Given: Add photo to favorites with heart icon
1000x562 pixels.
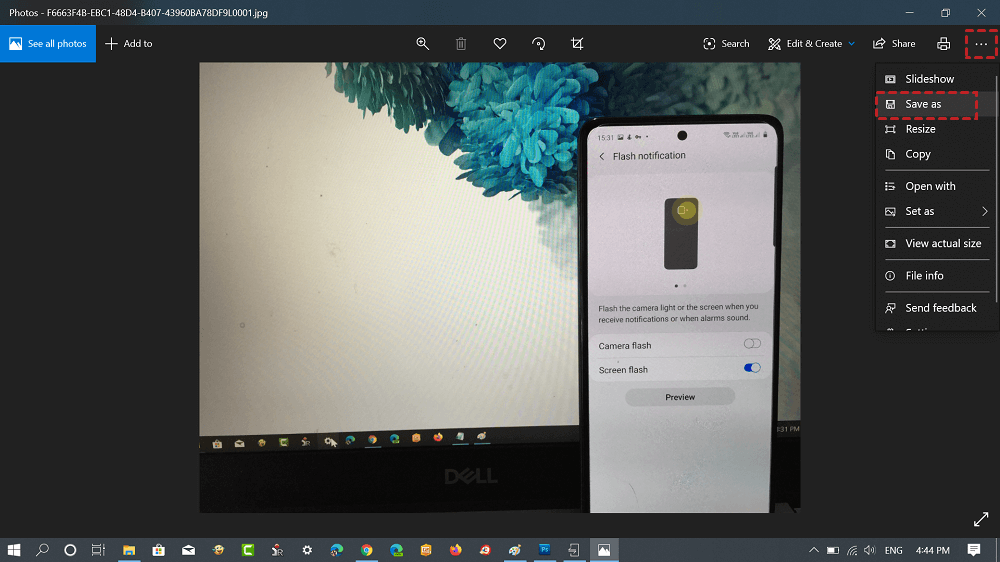Looking at the screenshot, I should pyautogui.click(x=500, y=44).
